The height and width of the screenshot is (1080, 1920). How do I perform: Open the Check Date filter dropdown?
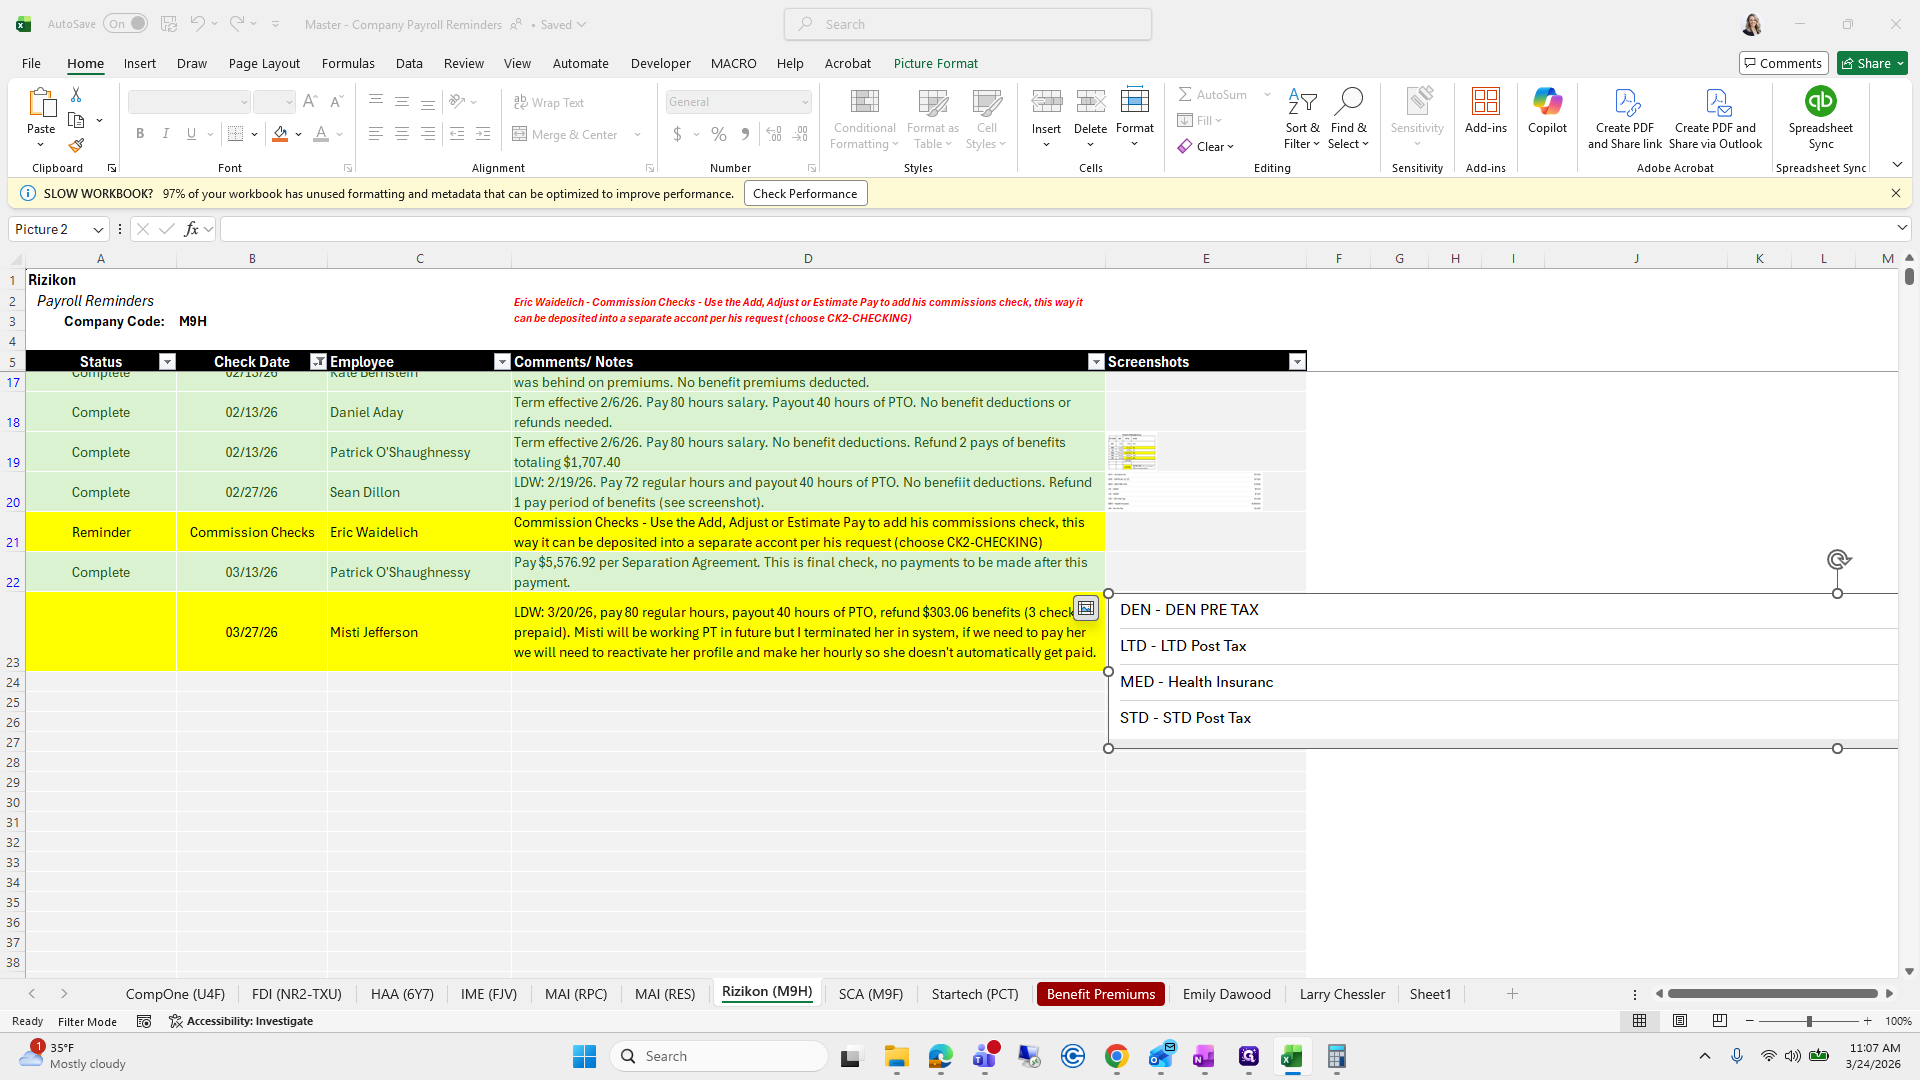[x=318, y=362]
